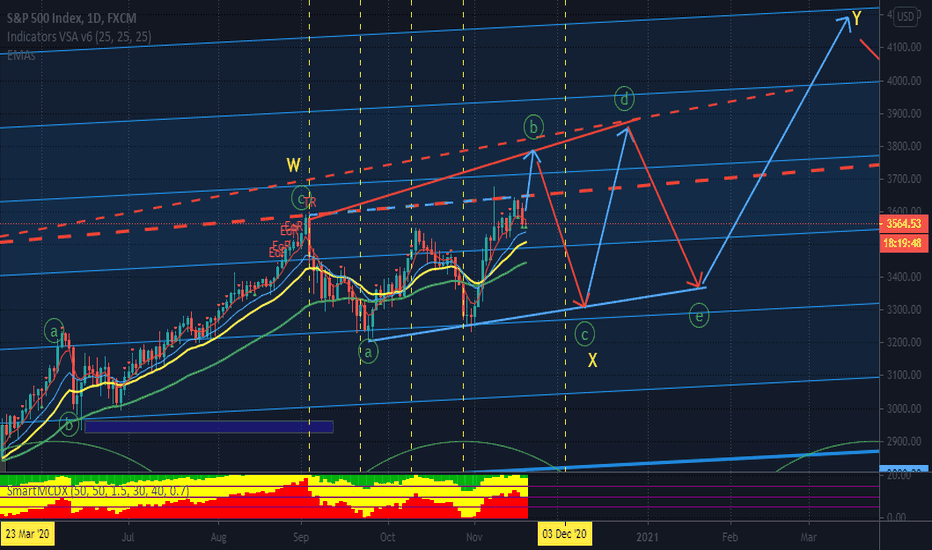Select circled b label above blue arrow tip
Viewport: 932px width, 550px height.
click(534, 127)
